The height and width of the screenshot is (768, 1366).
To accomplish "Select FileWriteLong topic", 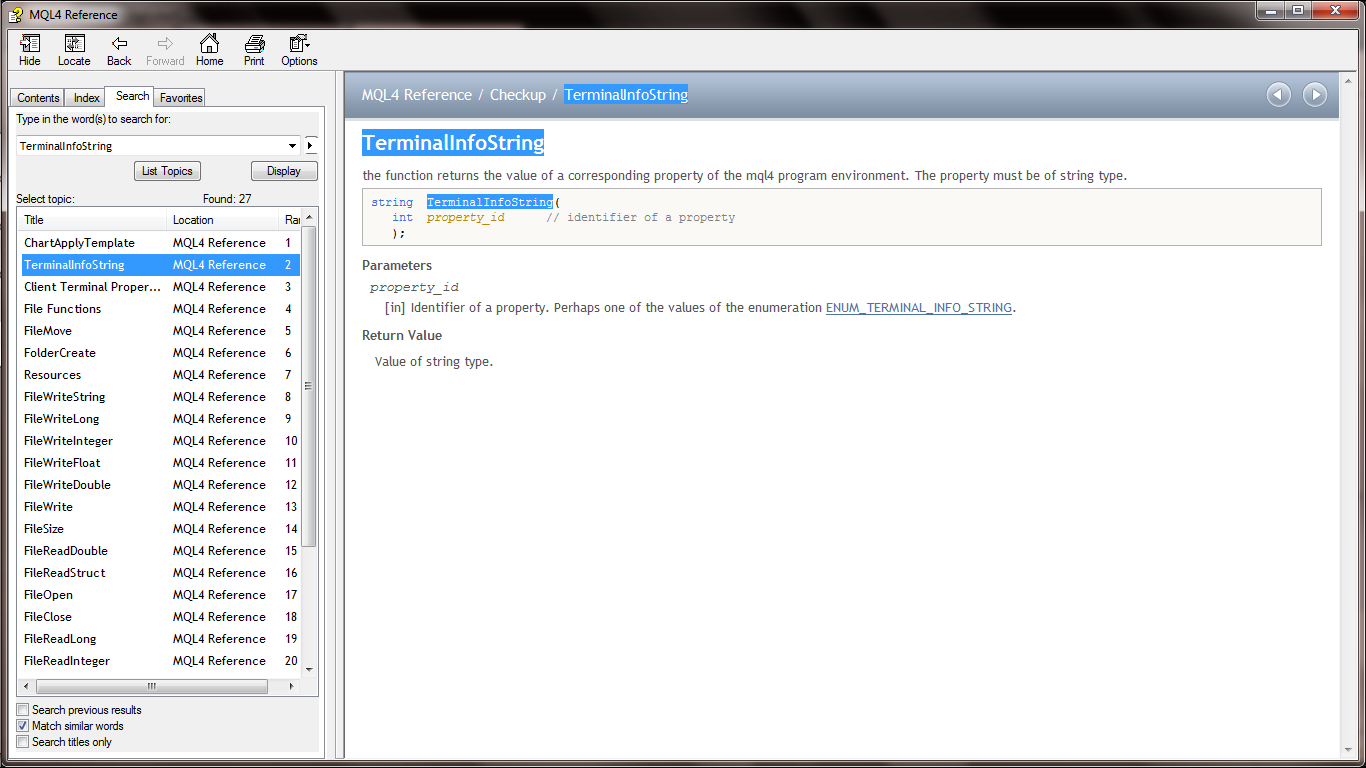I will pos(160,419).
